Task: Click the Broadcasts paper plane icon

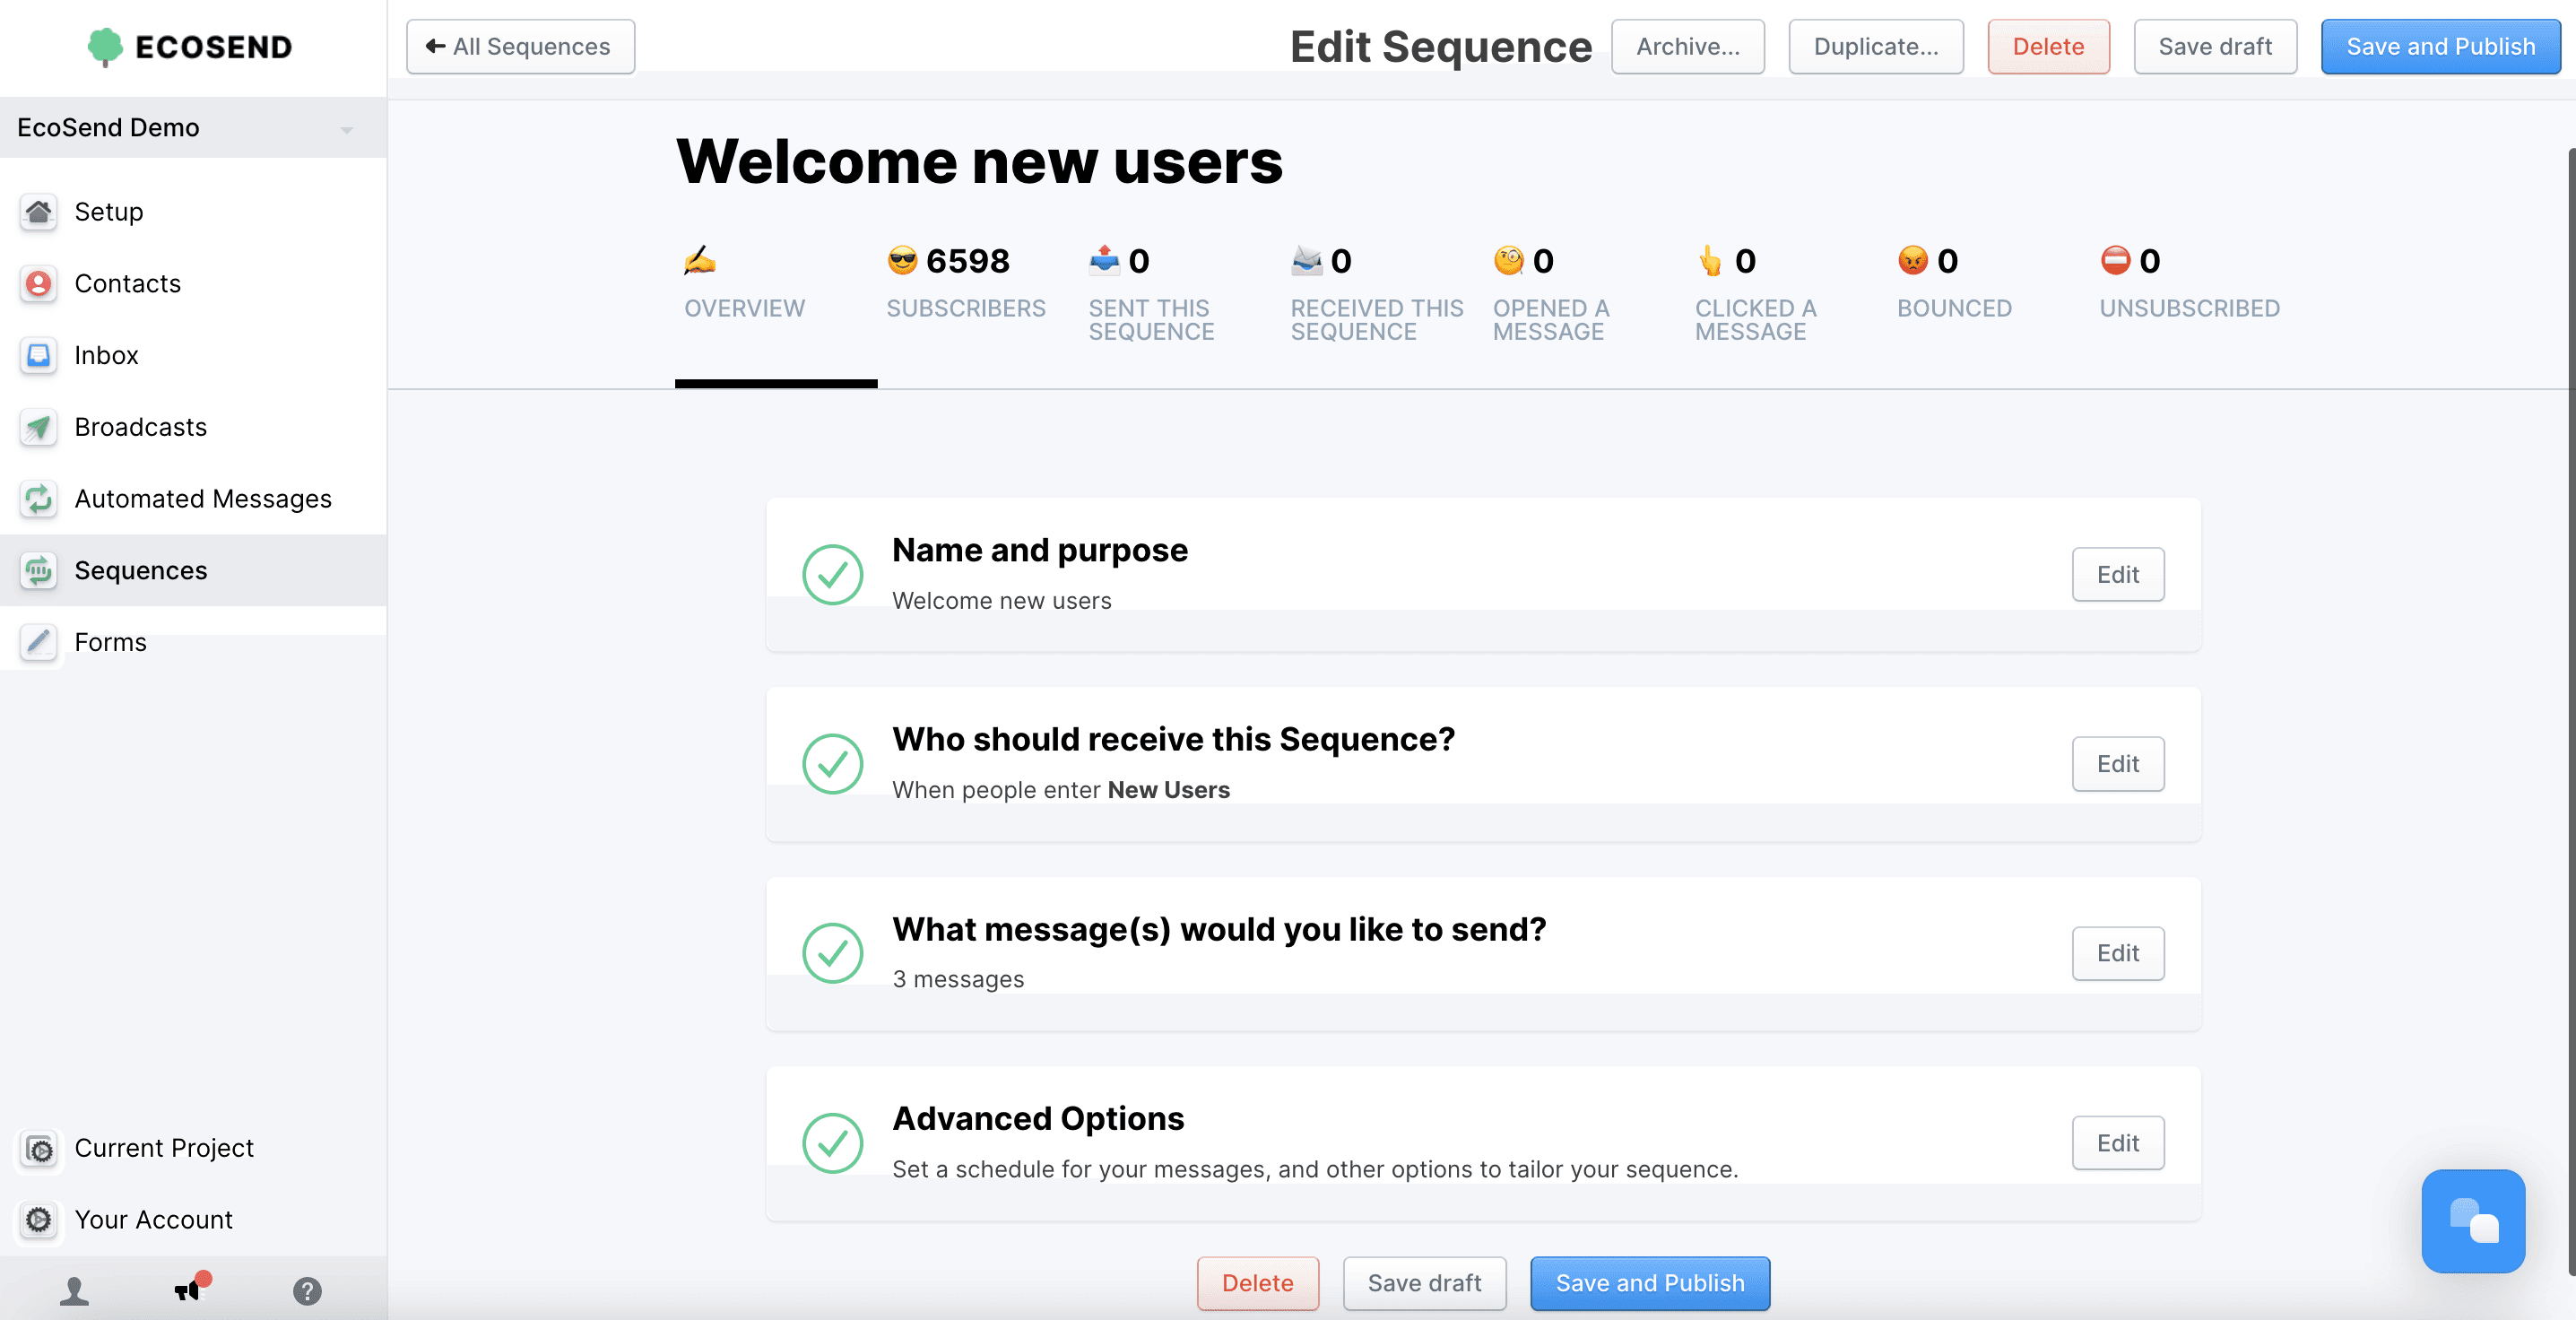Action: (38, 428)
